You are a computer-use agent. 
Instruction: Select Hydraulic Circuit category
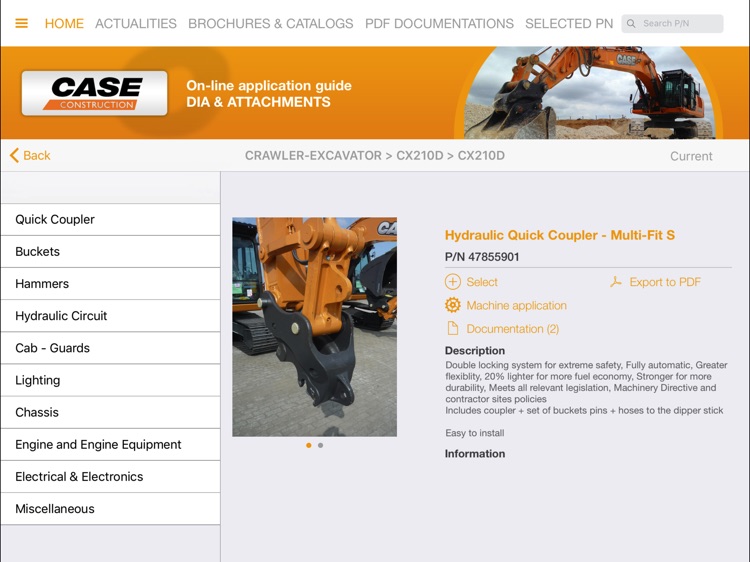pos(110,316)
